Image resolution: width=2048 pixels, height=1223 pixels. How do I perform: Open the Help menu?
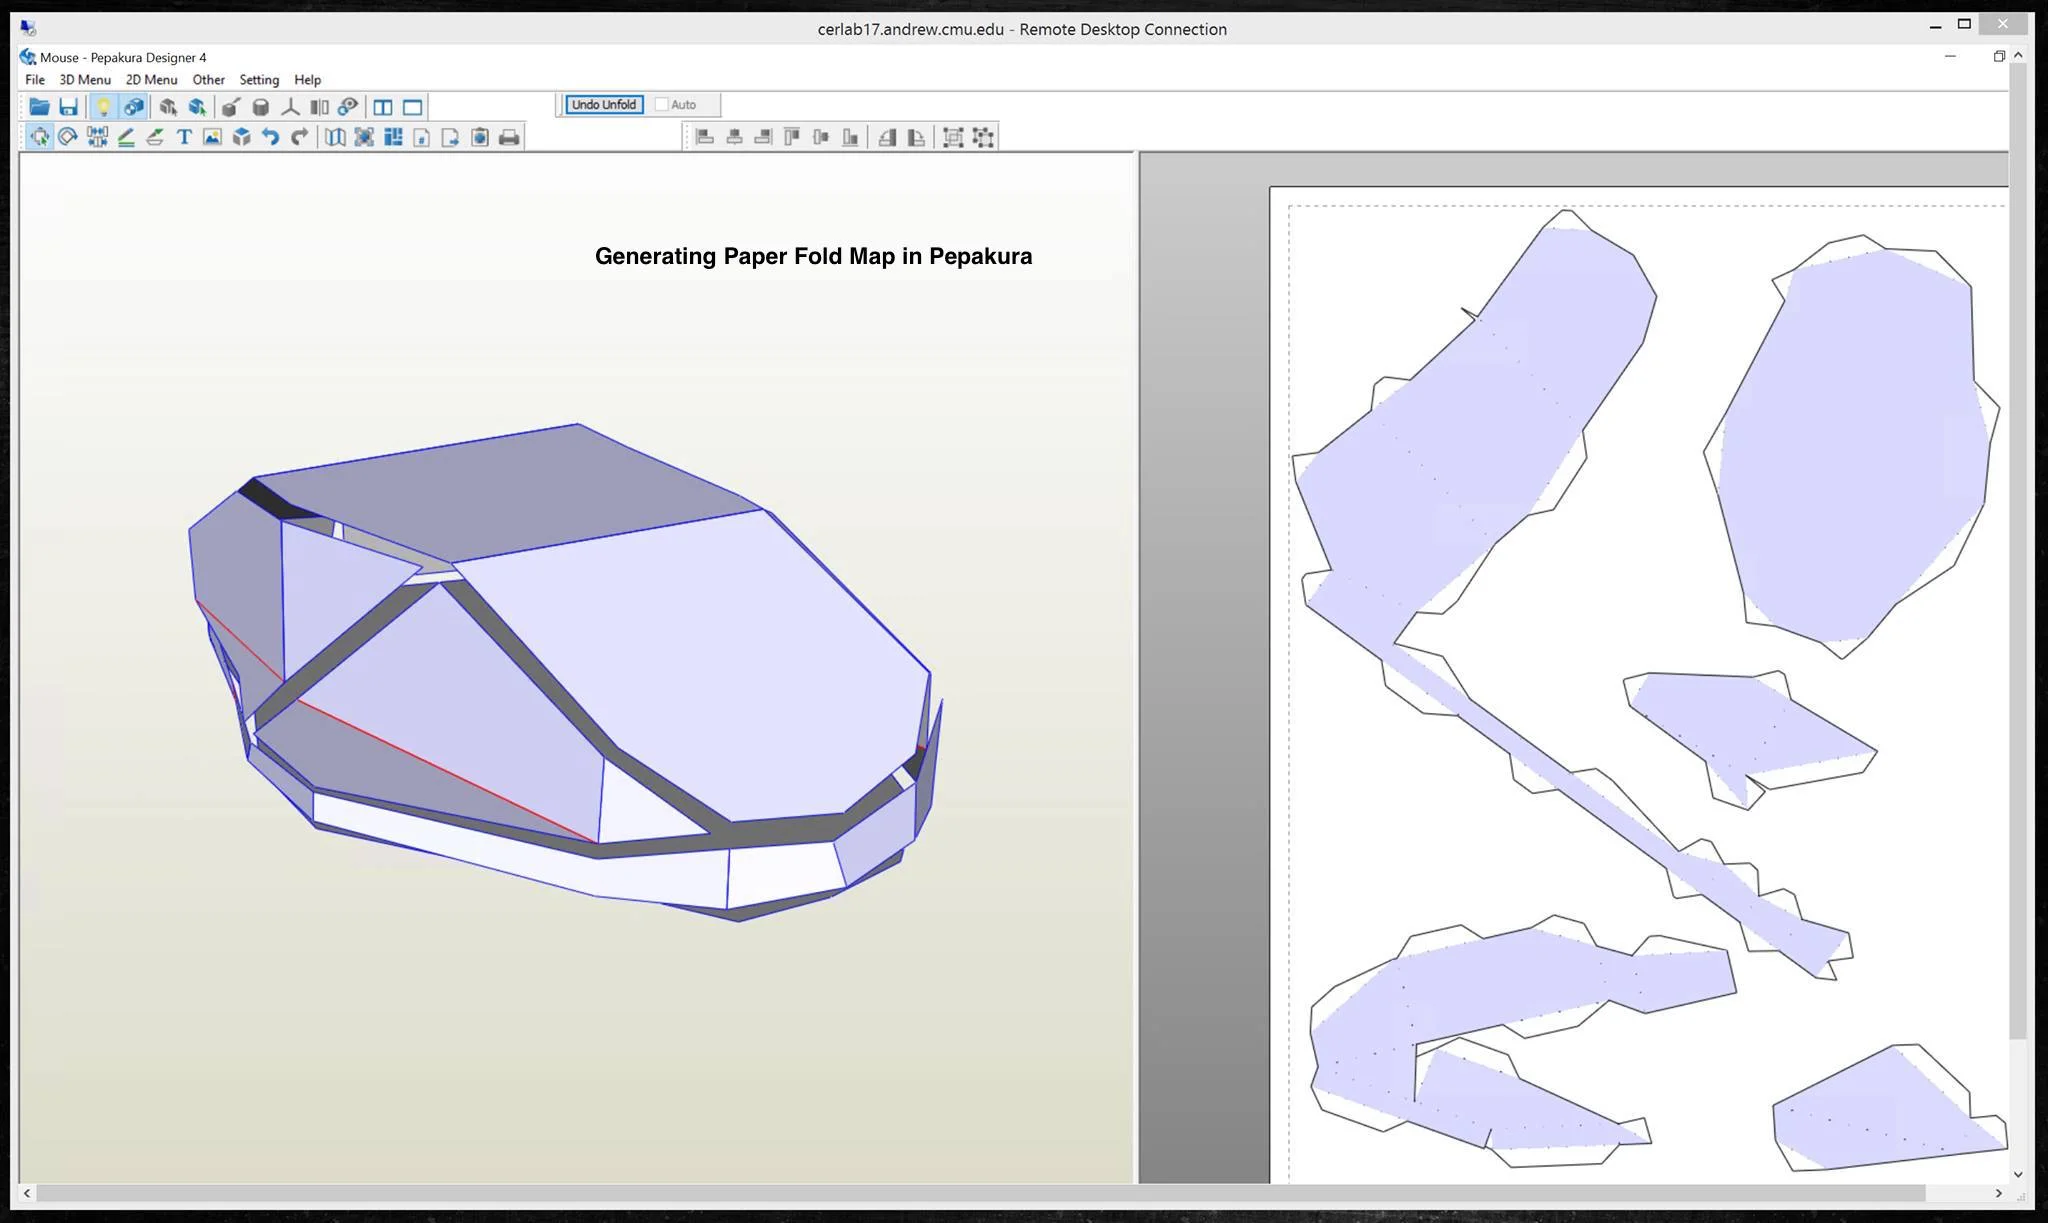tap(307, 80)
